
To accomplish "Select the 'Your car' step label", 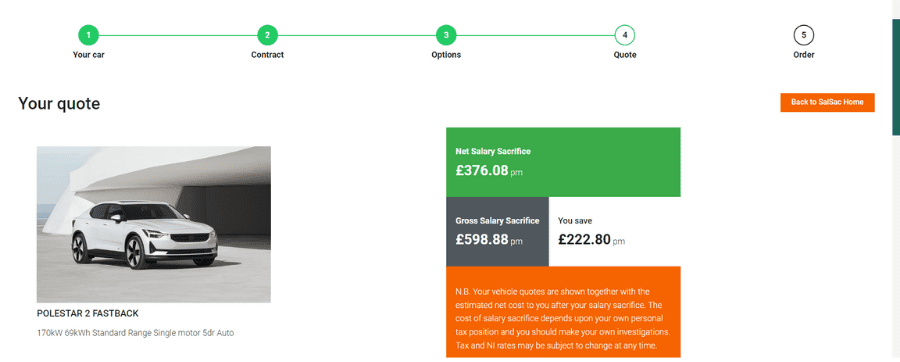I will click(x=88, y=55).
